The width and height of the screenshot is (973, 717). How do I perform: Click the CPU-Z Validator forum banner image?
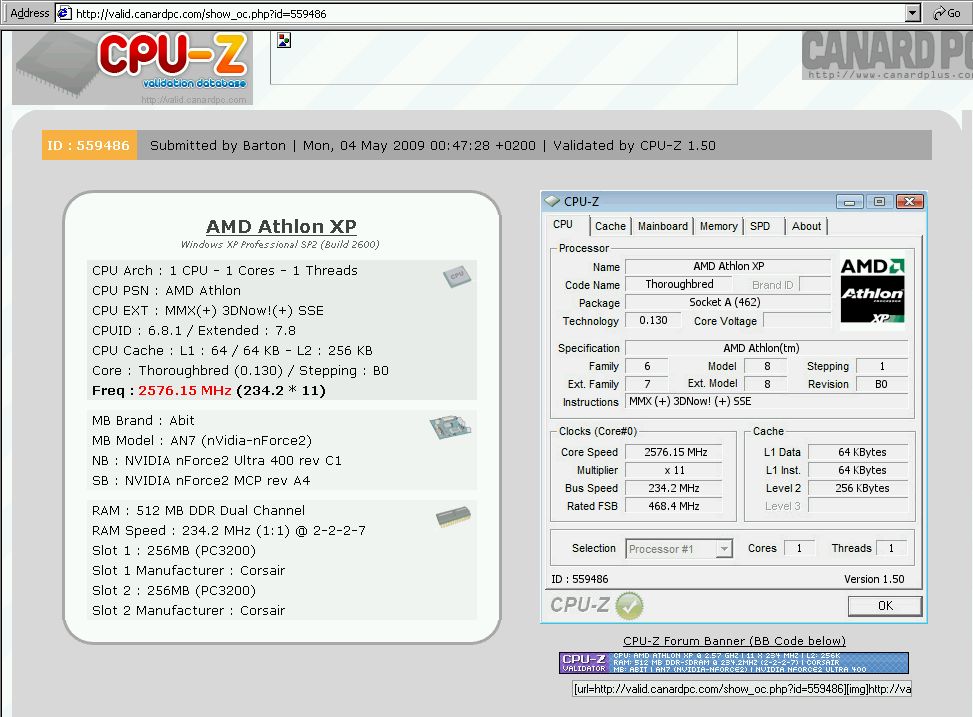(x=733, y=662)
